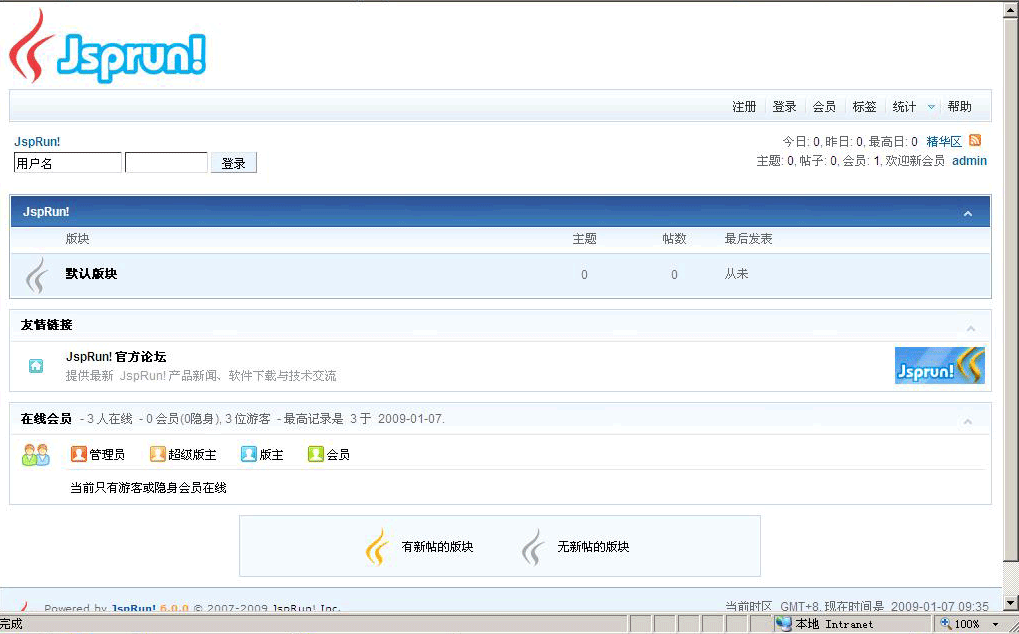The image size is (1019, 634).
Task: Click the 超级版主 user icon
Action: tap(157, 454)
